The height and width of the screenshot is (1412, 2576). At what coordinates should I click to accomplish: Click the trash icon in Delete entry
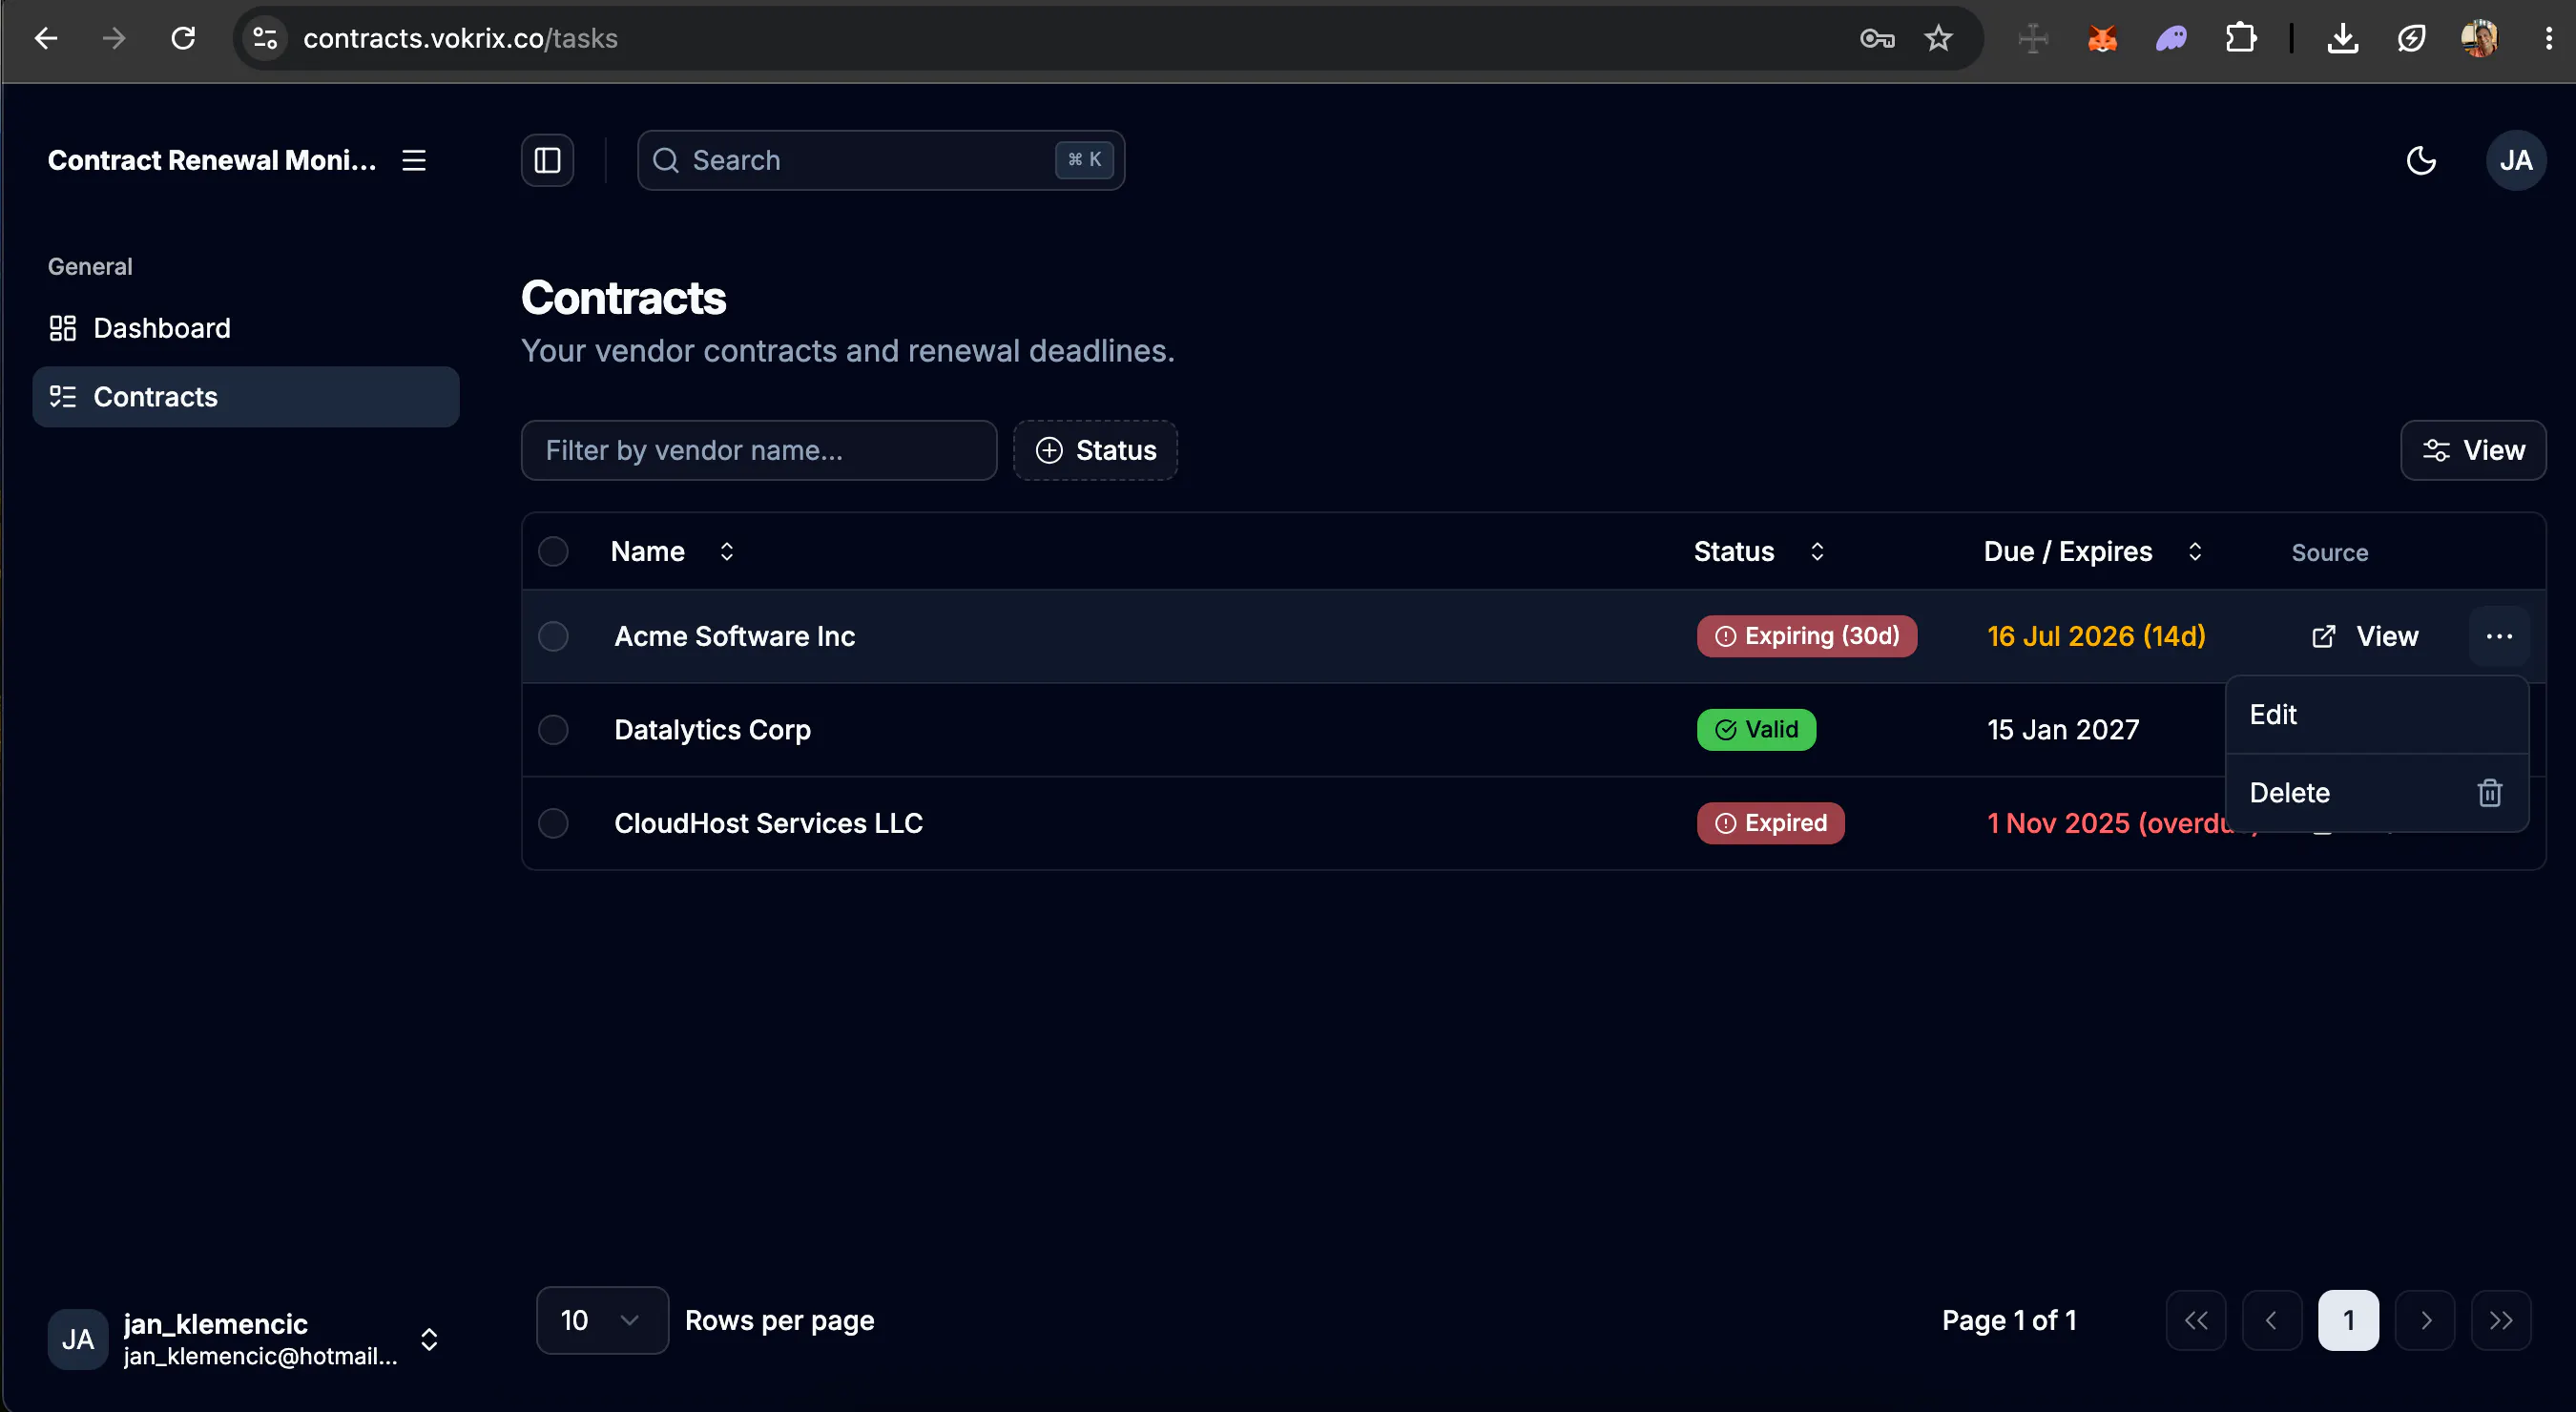tap(2489, 793)
